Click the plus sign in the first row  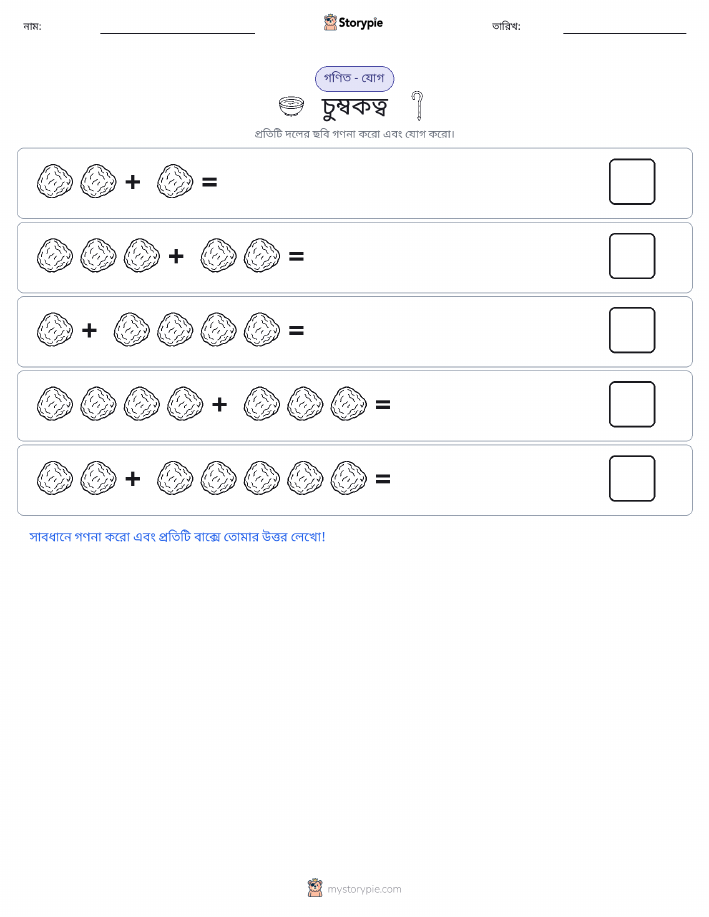click(x=133, y=182)
